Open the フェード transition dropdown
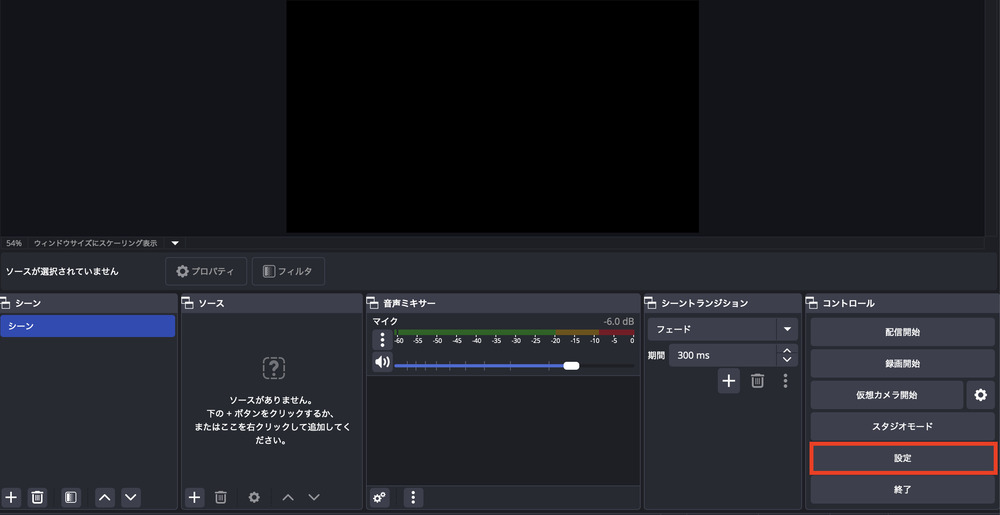 (723, 330)
